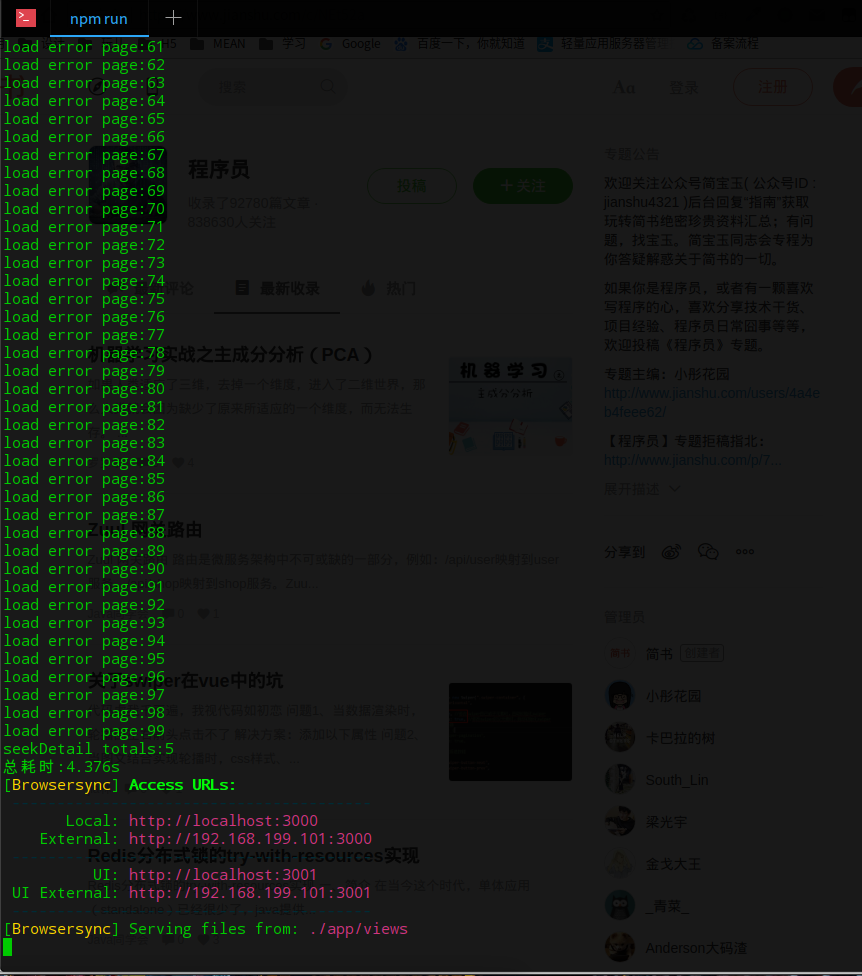Click the "load error page:90" line
The width and height of the screenshot is (862, 976).
84,569
